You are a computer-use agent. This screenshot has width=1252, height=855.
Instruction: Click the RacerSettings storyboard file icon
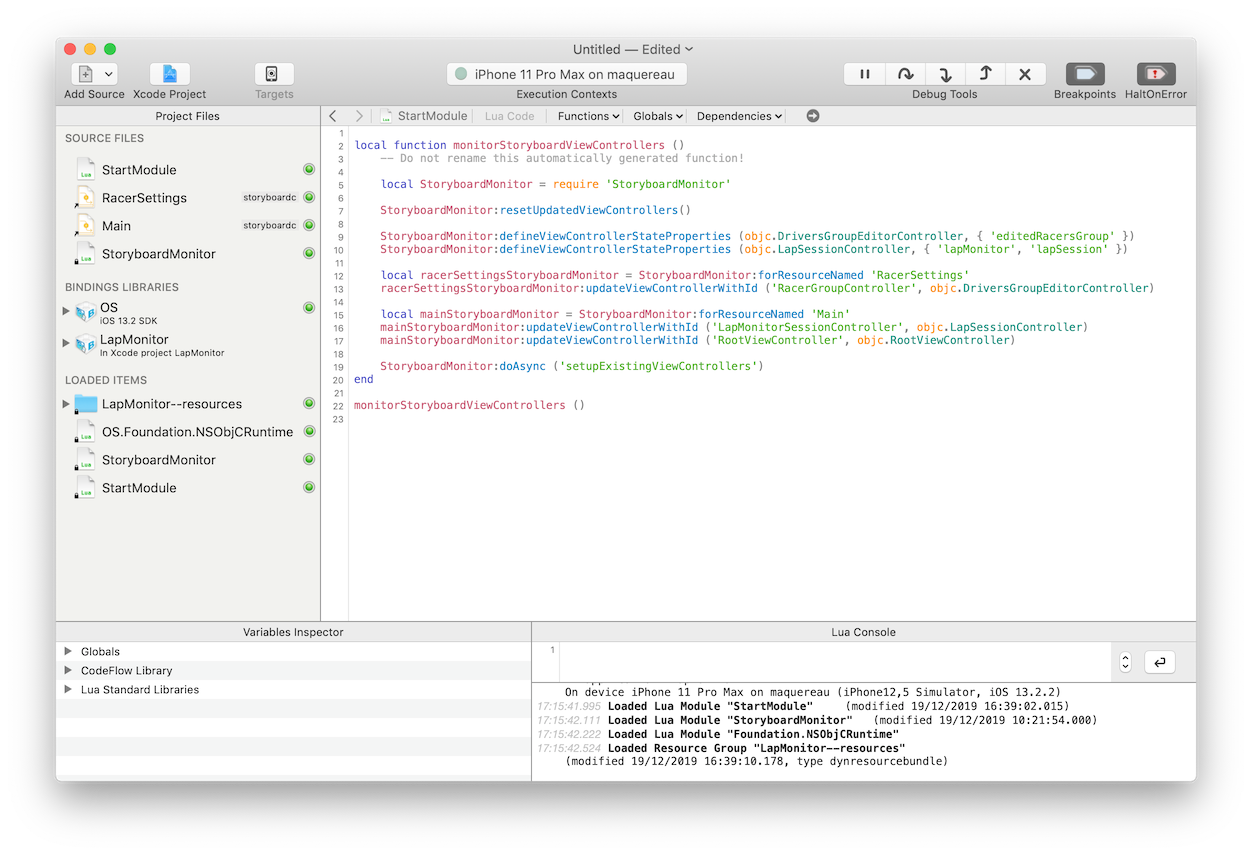pos(86,198)
